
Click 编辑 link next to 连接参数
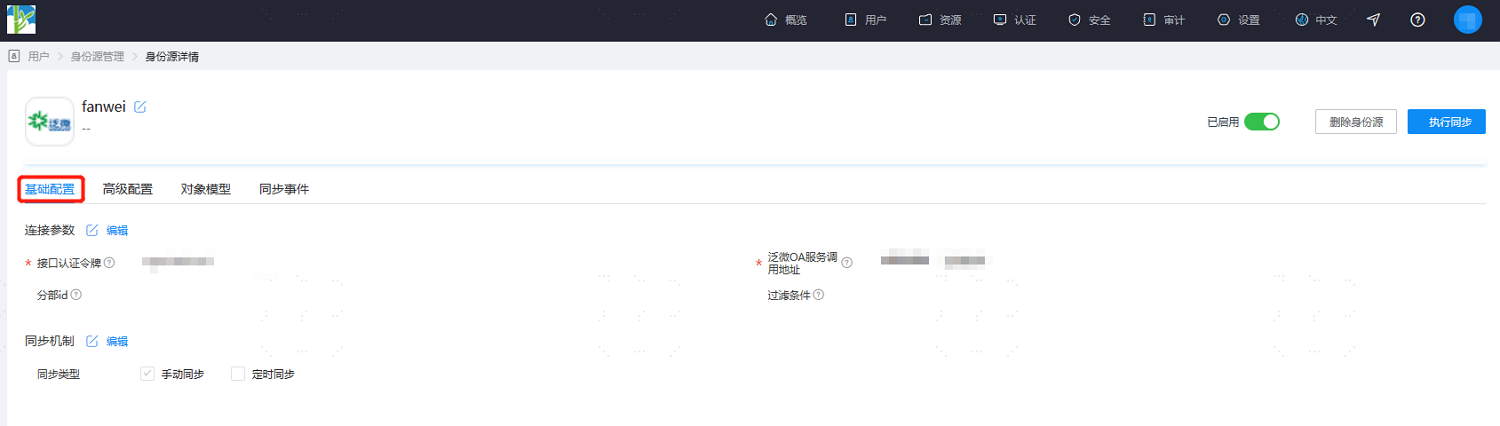[x=117, y=230]
